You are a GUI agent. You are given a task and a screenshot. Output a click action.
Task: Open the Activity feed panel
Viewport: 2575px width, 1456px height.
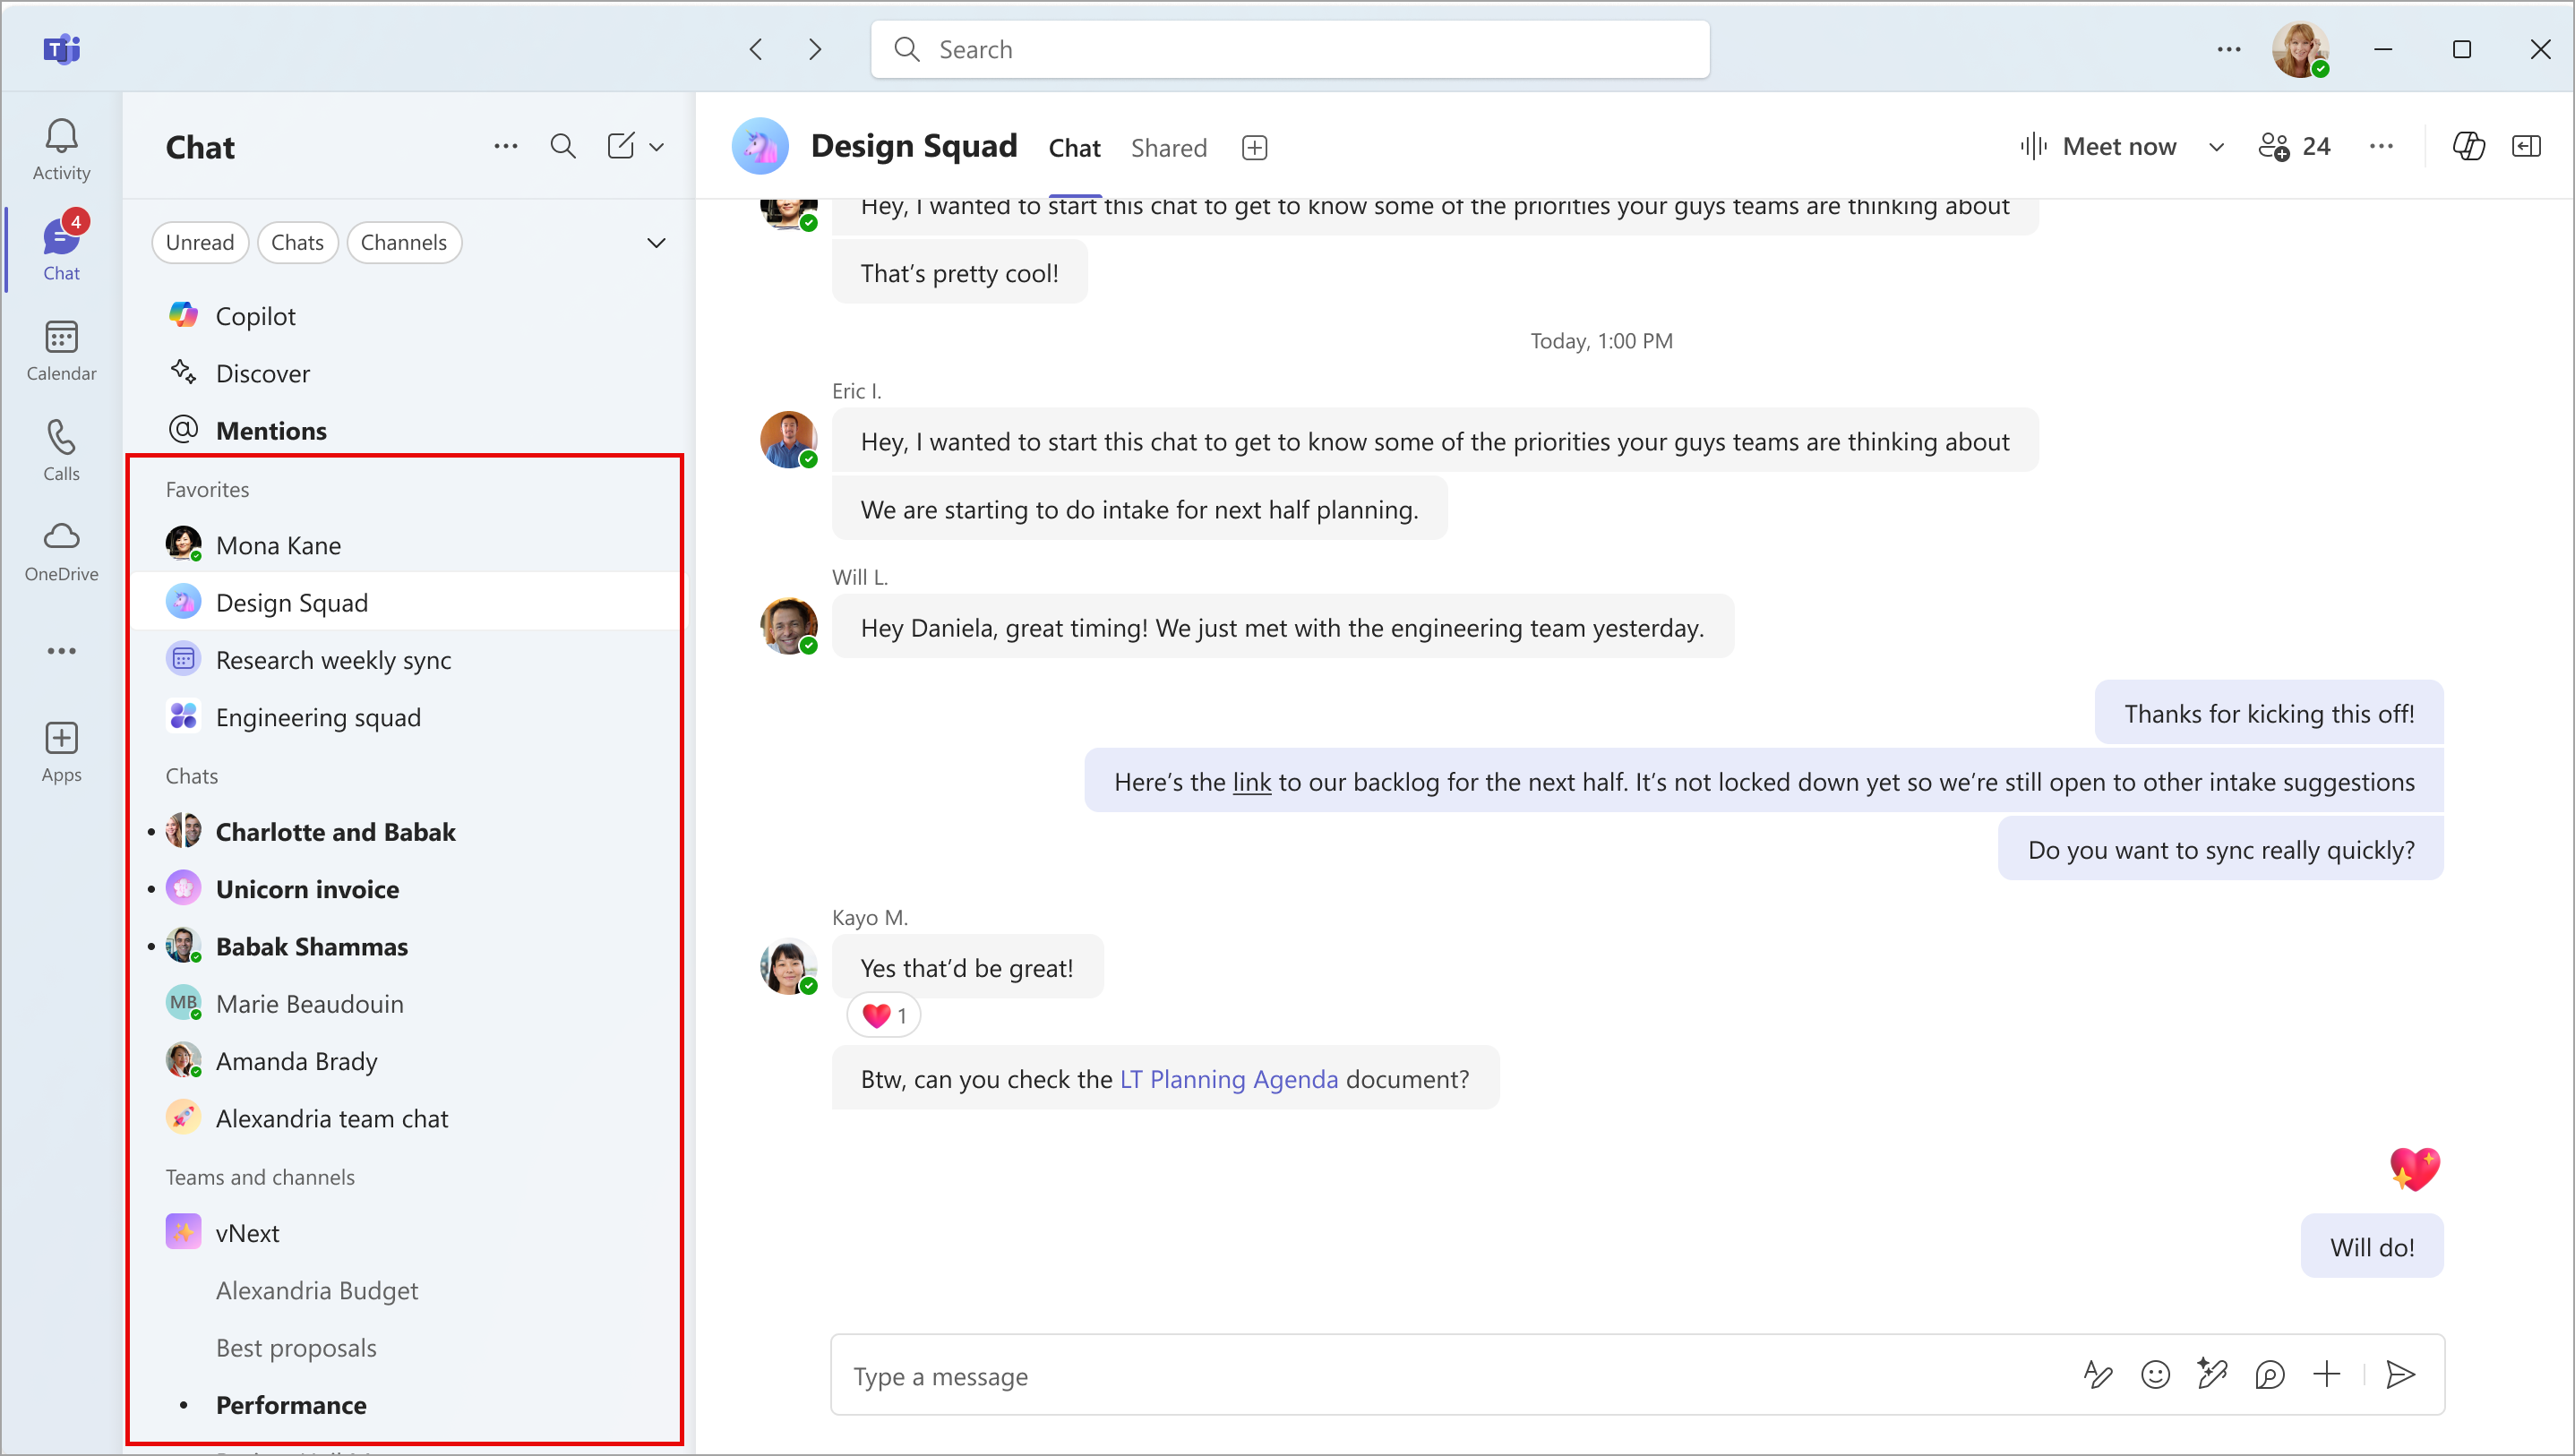(60, 145)
